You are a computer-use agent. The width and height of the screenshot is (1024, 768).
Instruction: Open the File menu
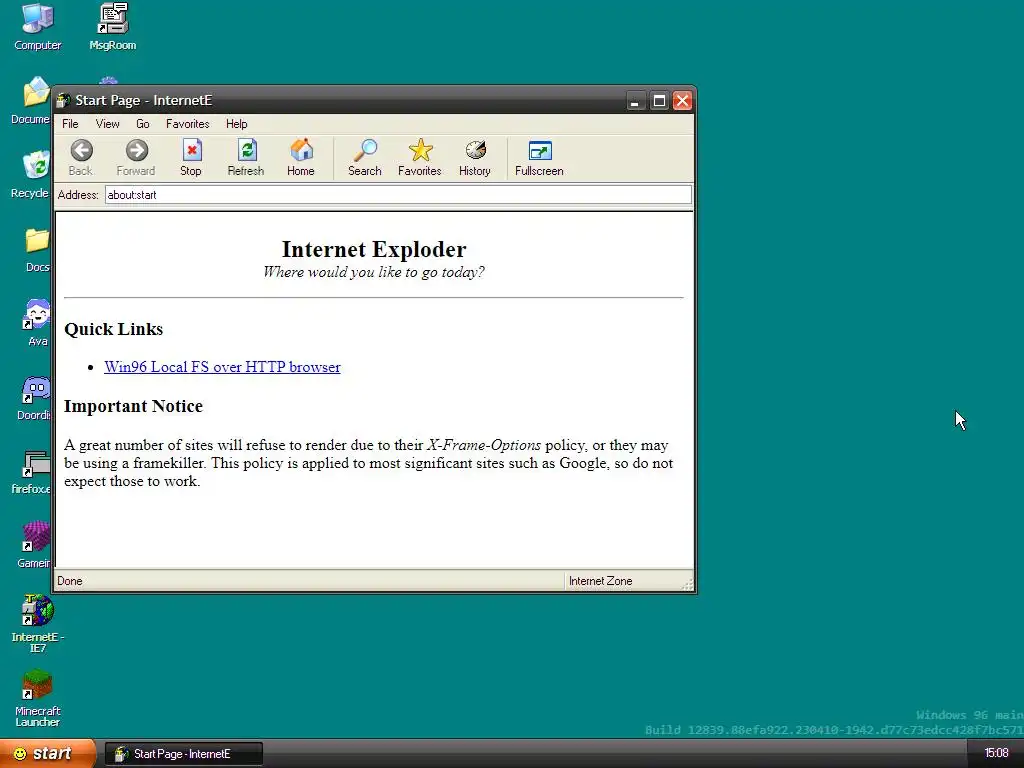(70, 124)
